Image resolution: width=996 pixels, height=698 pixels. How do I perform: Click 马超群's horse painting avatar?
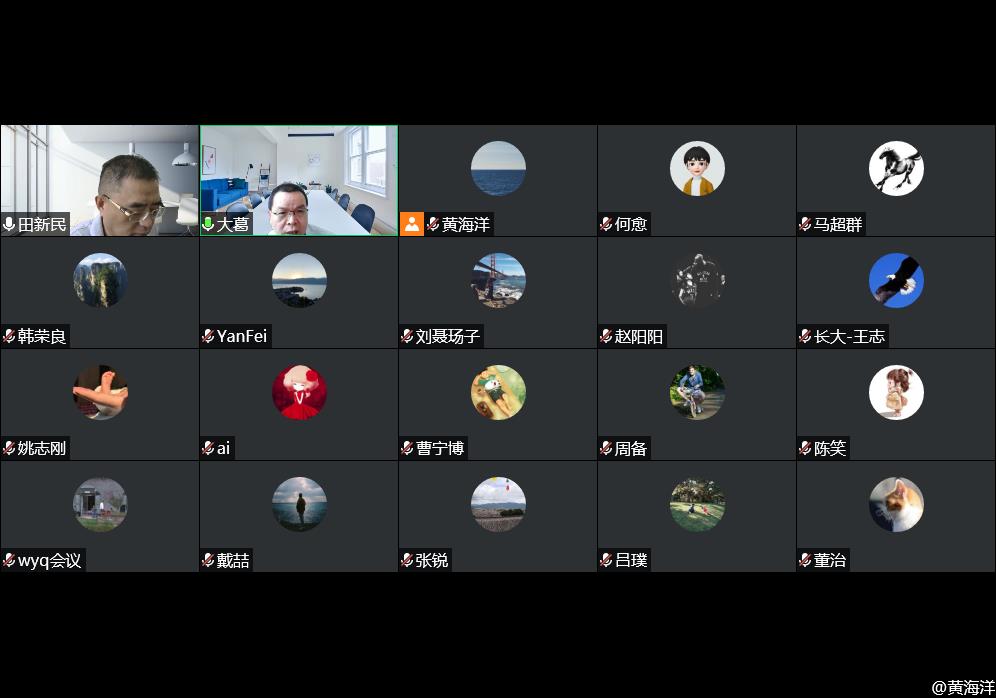(896, 168)
